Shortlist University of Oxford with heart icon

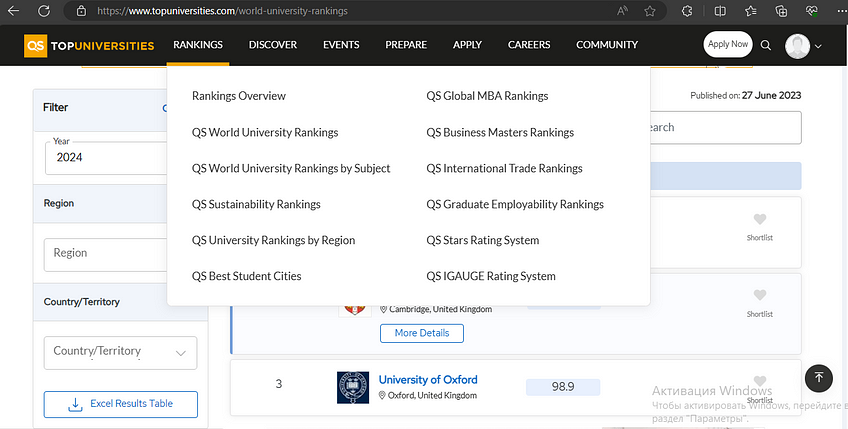[x=760, y=381]
